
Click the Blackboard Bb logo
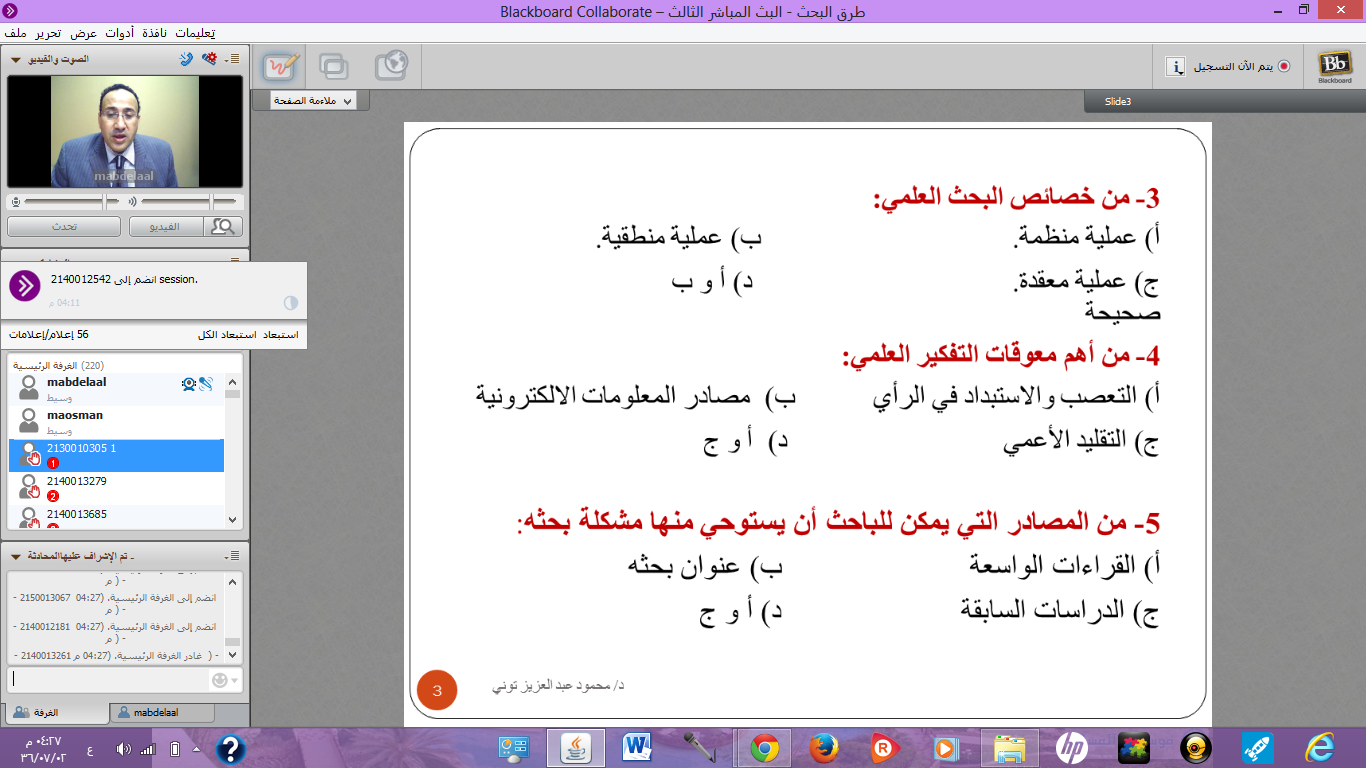click(x=1333, y=67)
